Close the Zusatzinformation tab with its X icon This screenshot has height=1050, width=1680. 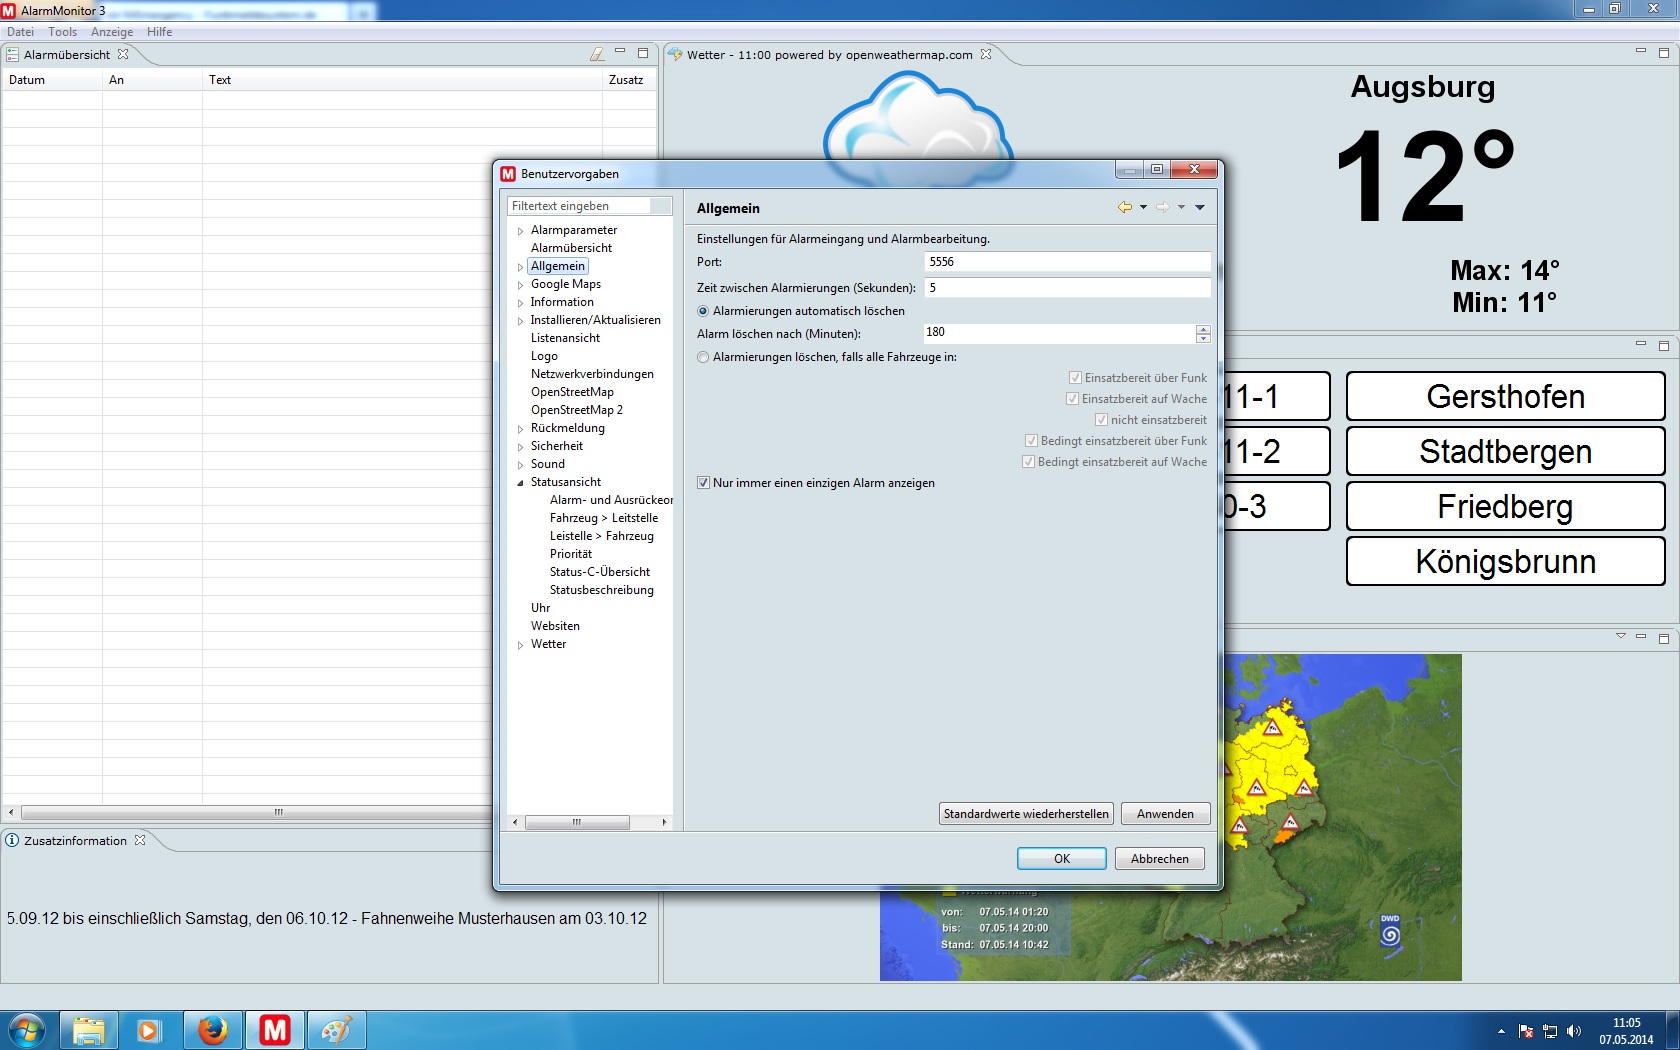[x=140, y=840]
